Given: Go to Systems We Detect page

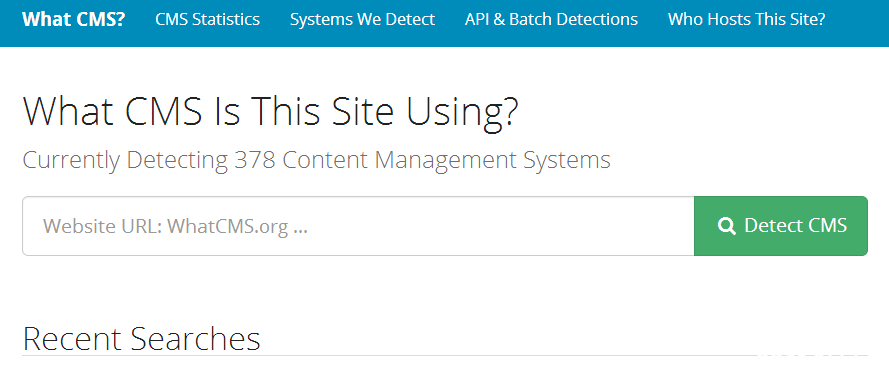Looking at the screenshot, I should (x=362, y=19).
